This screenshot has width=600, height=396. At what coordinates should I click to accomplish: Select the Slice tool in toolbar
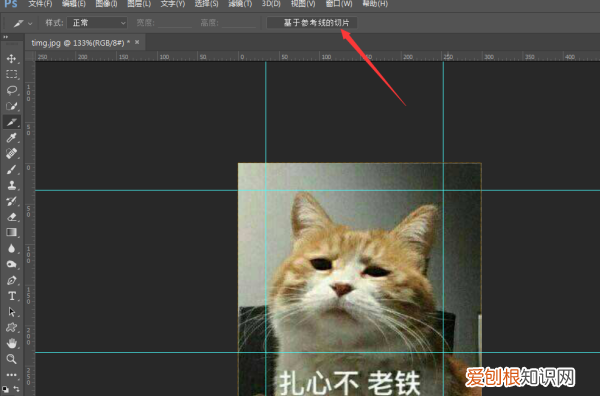(x=11, y=122)
